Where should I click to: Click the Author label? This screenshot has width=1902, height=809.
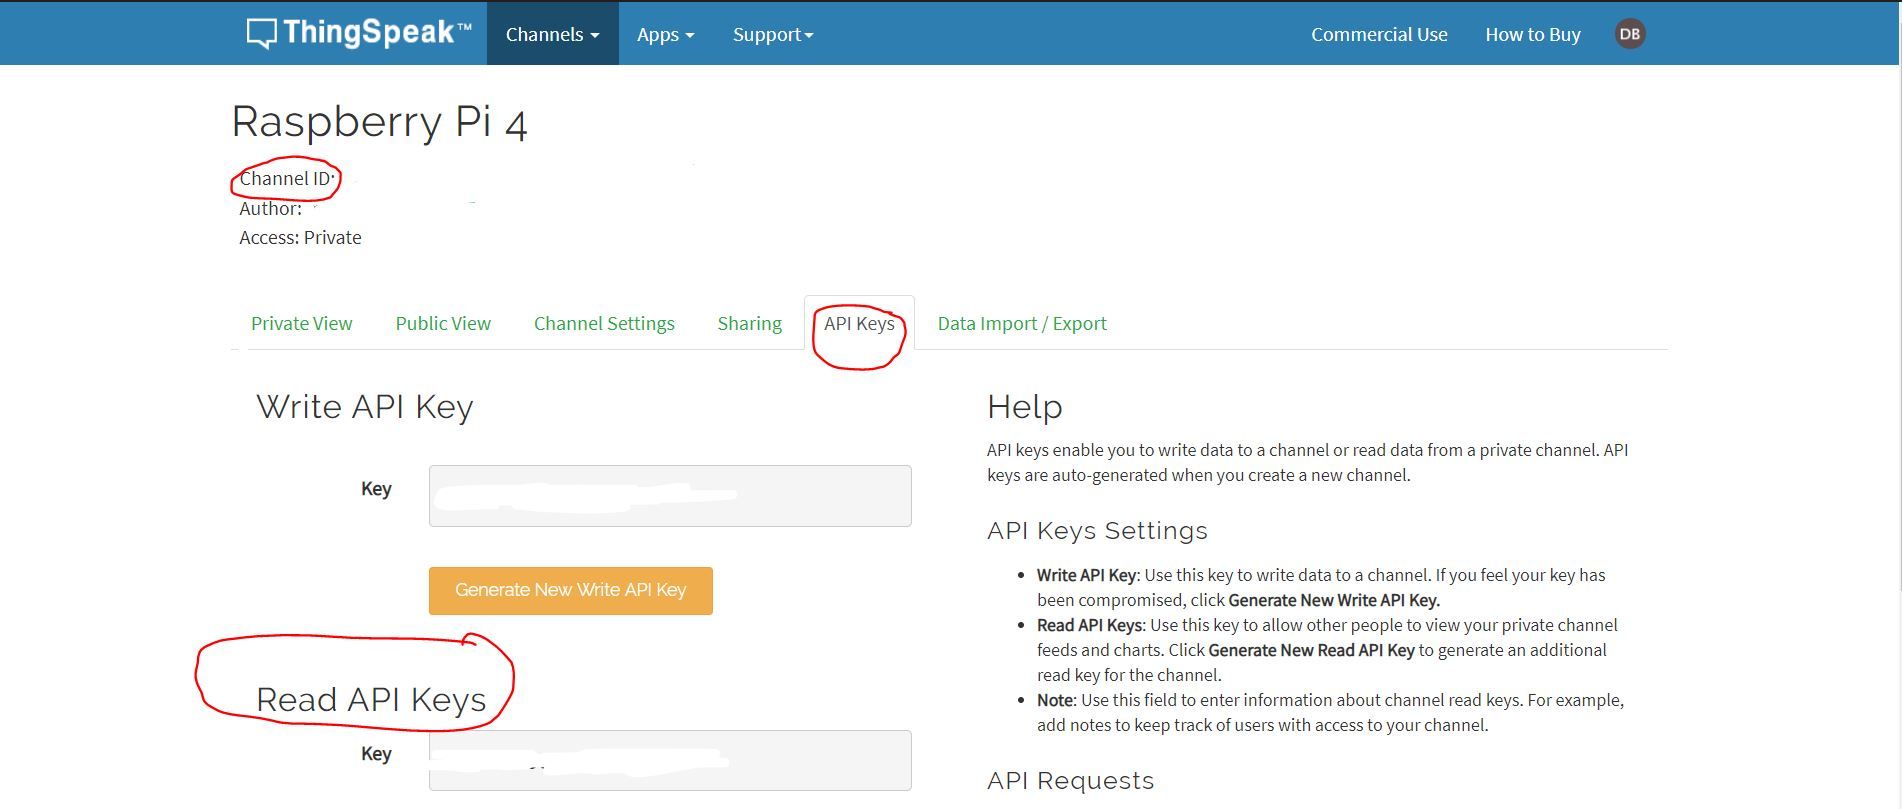[270, 208]
